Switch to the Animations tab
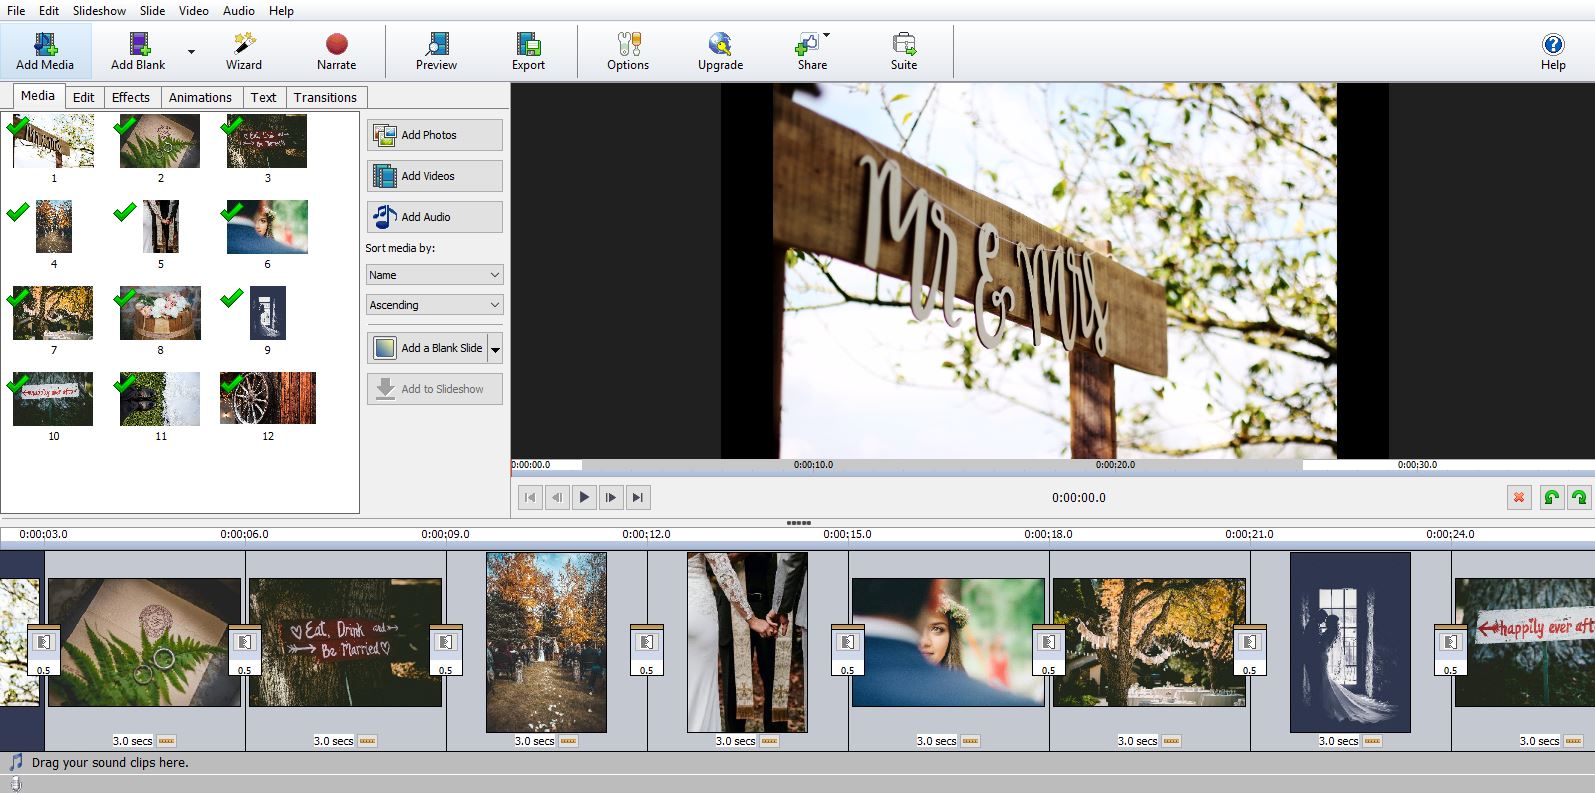Viewport: 1595px width, 793px height. click(200, 97)
